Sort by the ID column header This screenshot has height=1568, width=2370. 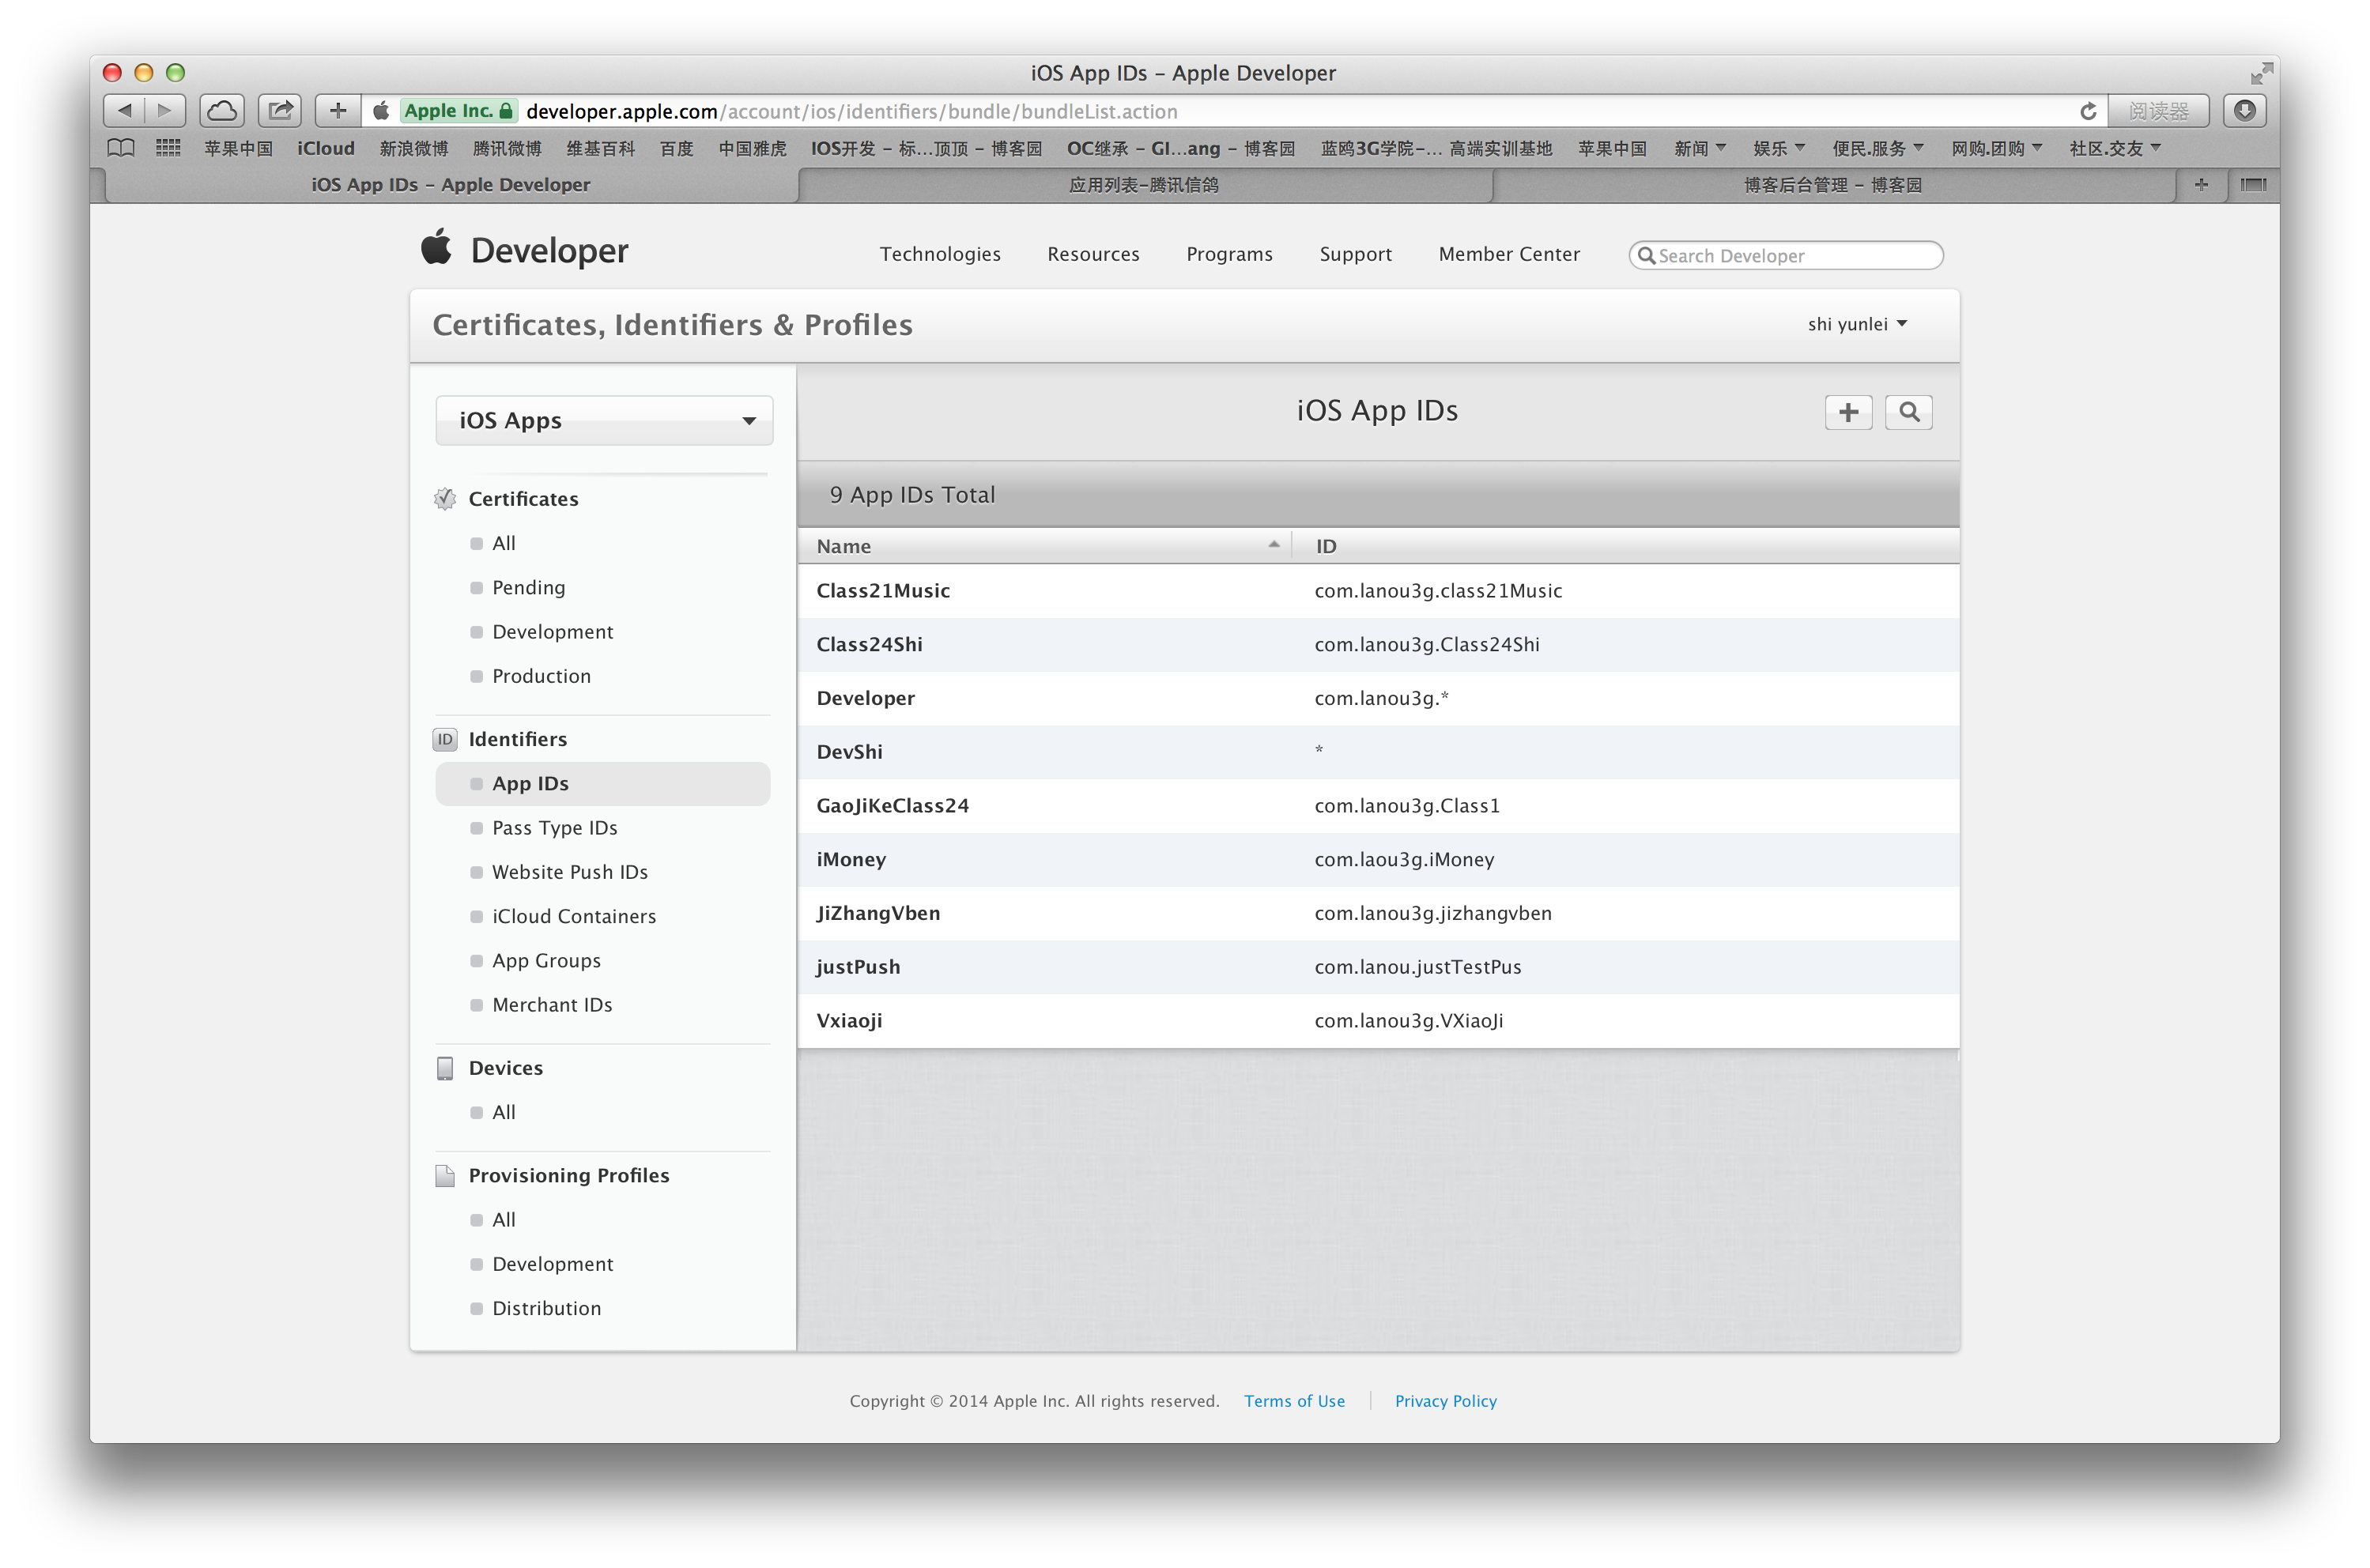(x=1326, y=546)
